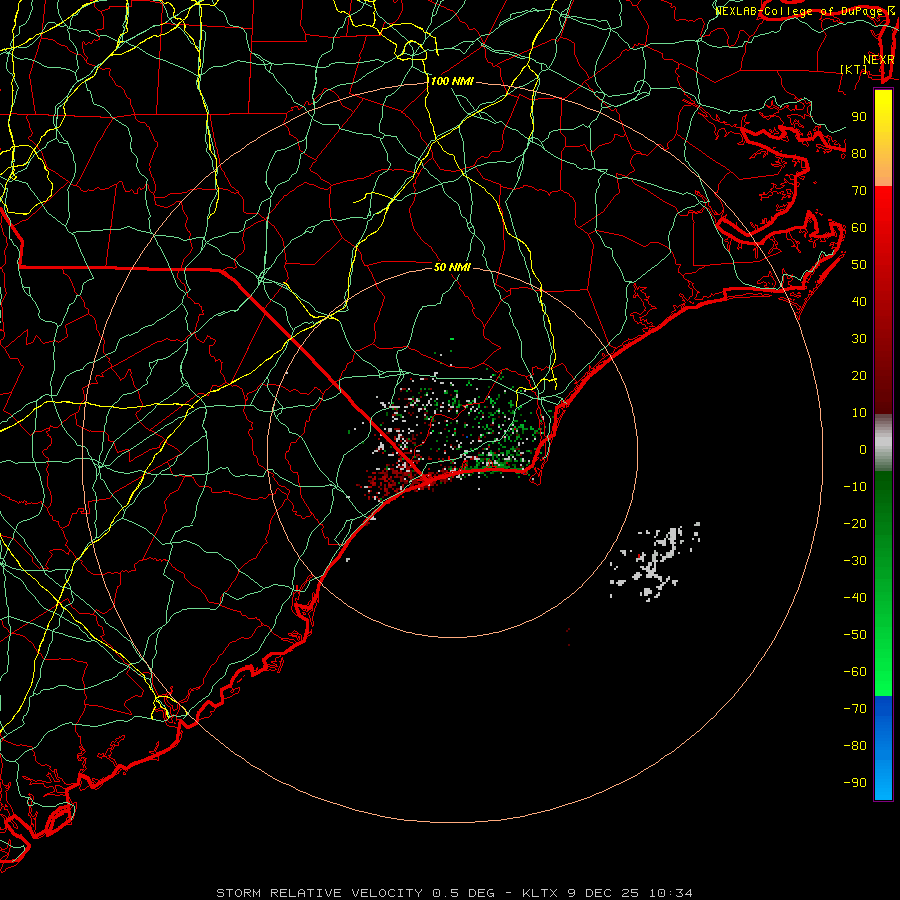The height and width of the screenshot is (900, 900).
Task: Select the 80 value on the velocity scale
Action: point(859,154)
